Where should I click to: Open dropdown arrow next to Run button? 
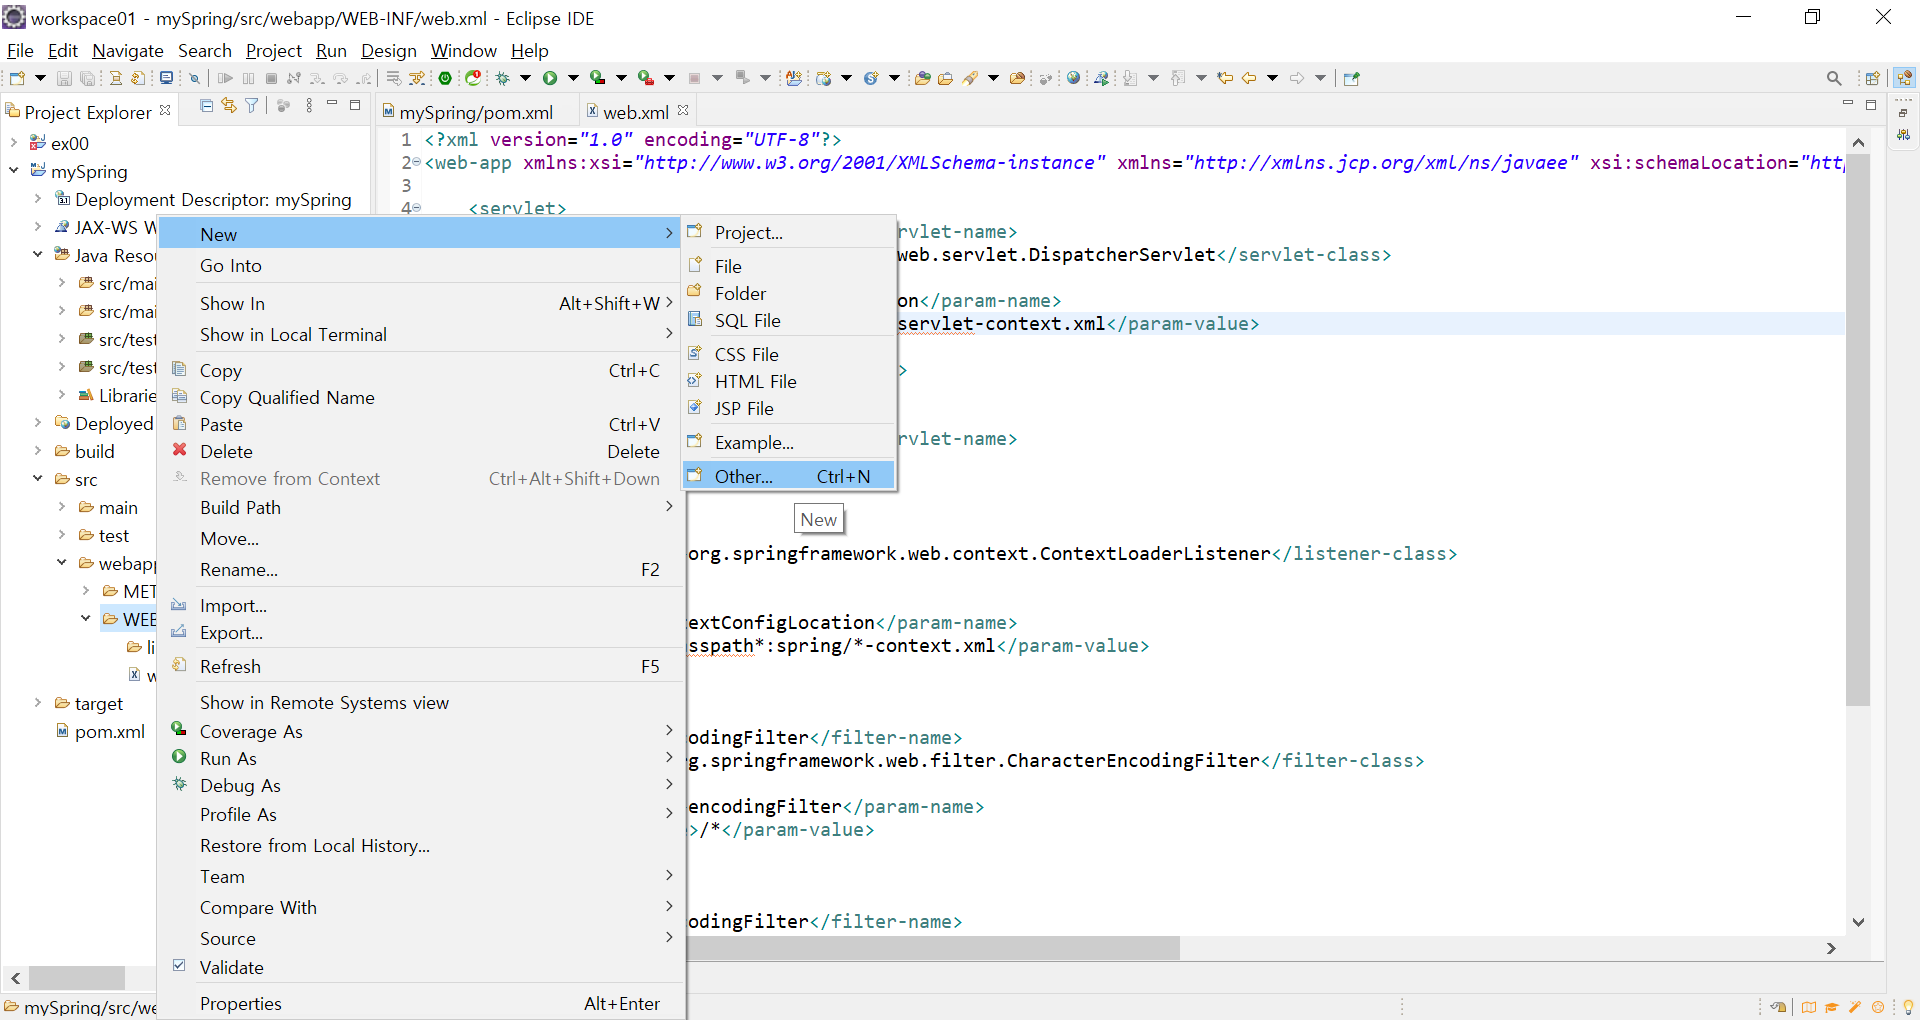click(x=573, y=78)
